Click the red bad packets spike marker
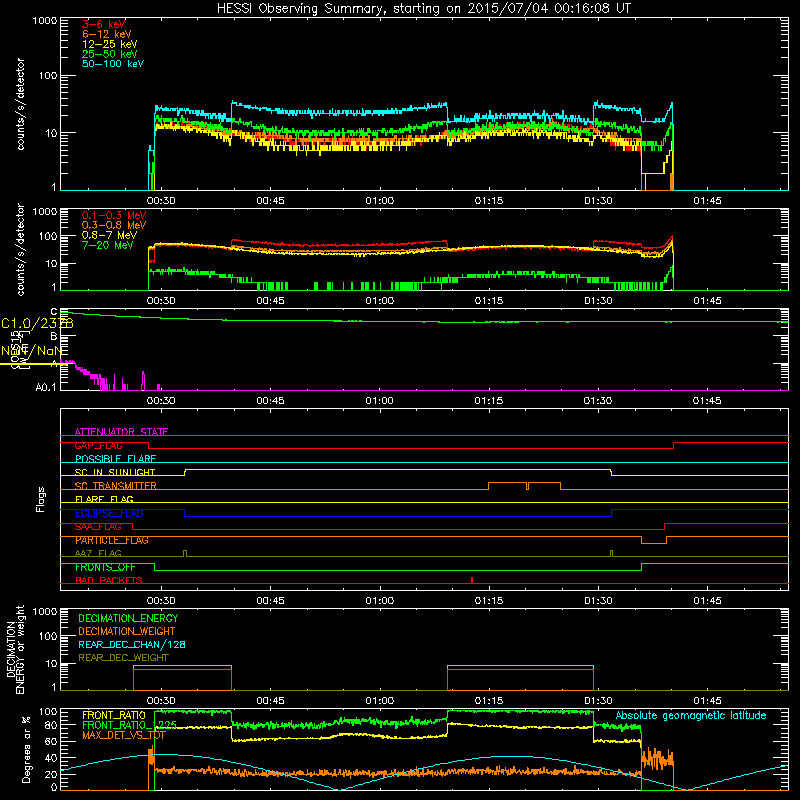This screenshot has width=800, height=800. (472, 580)
